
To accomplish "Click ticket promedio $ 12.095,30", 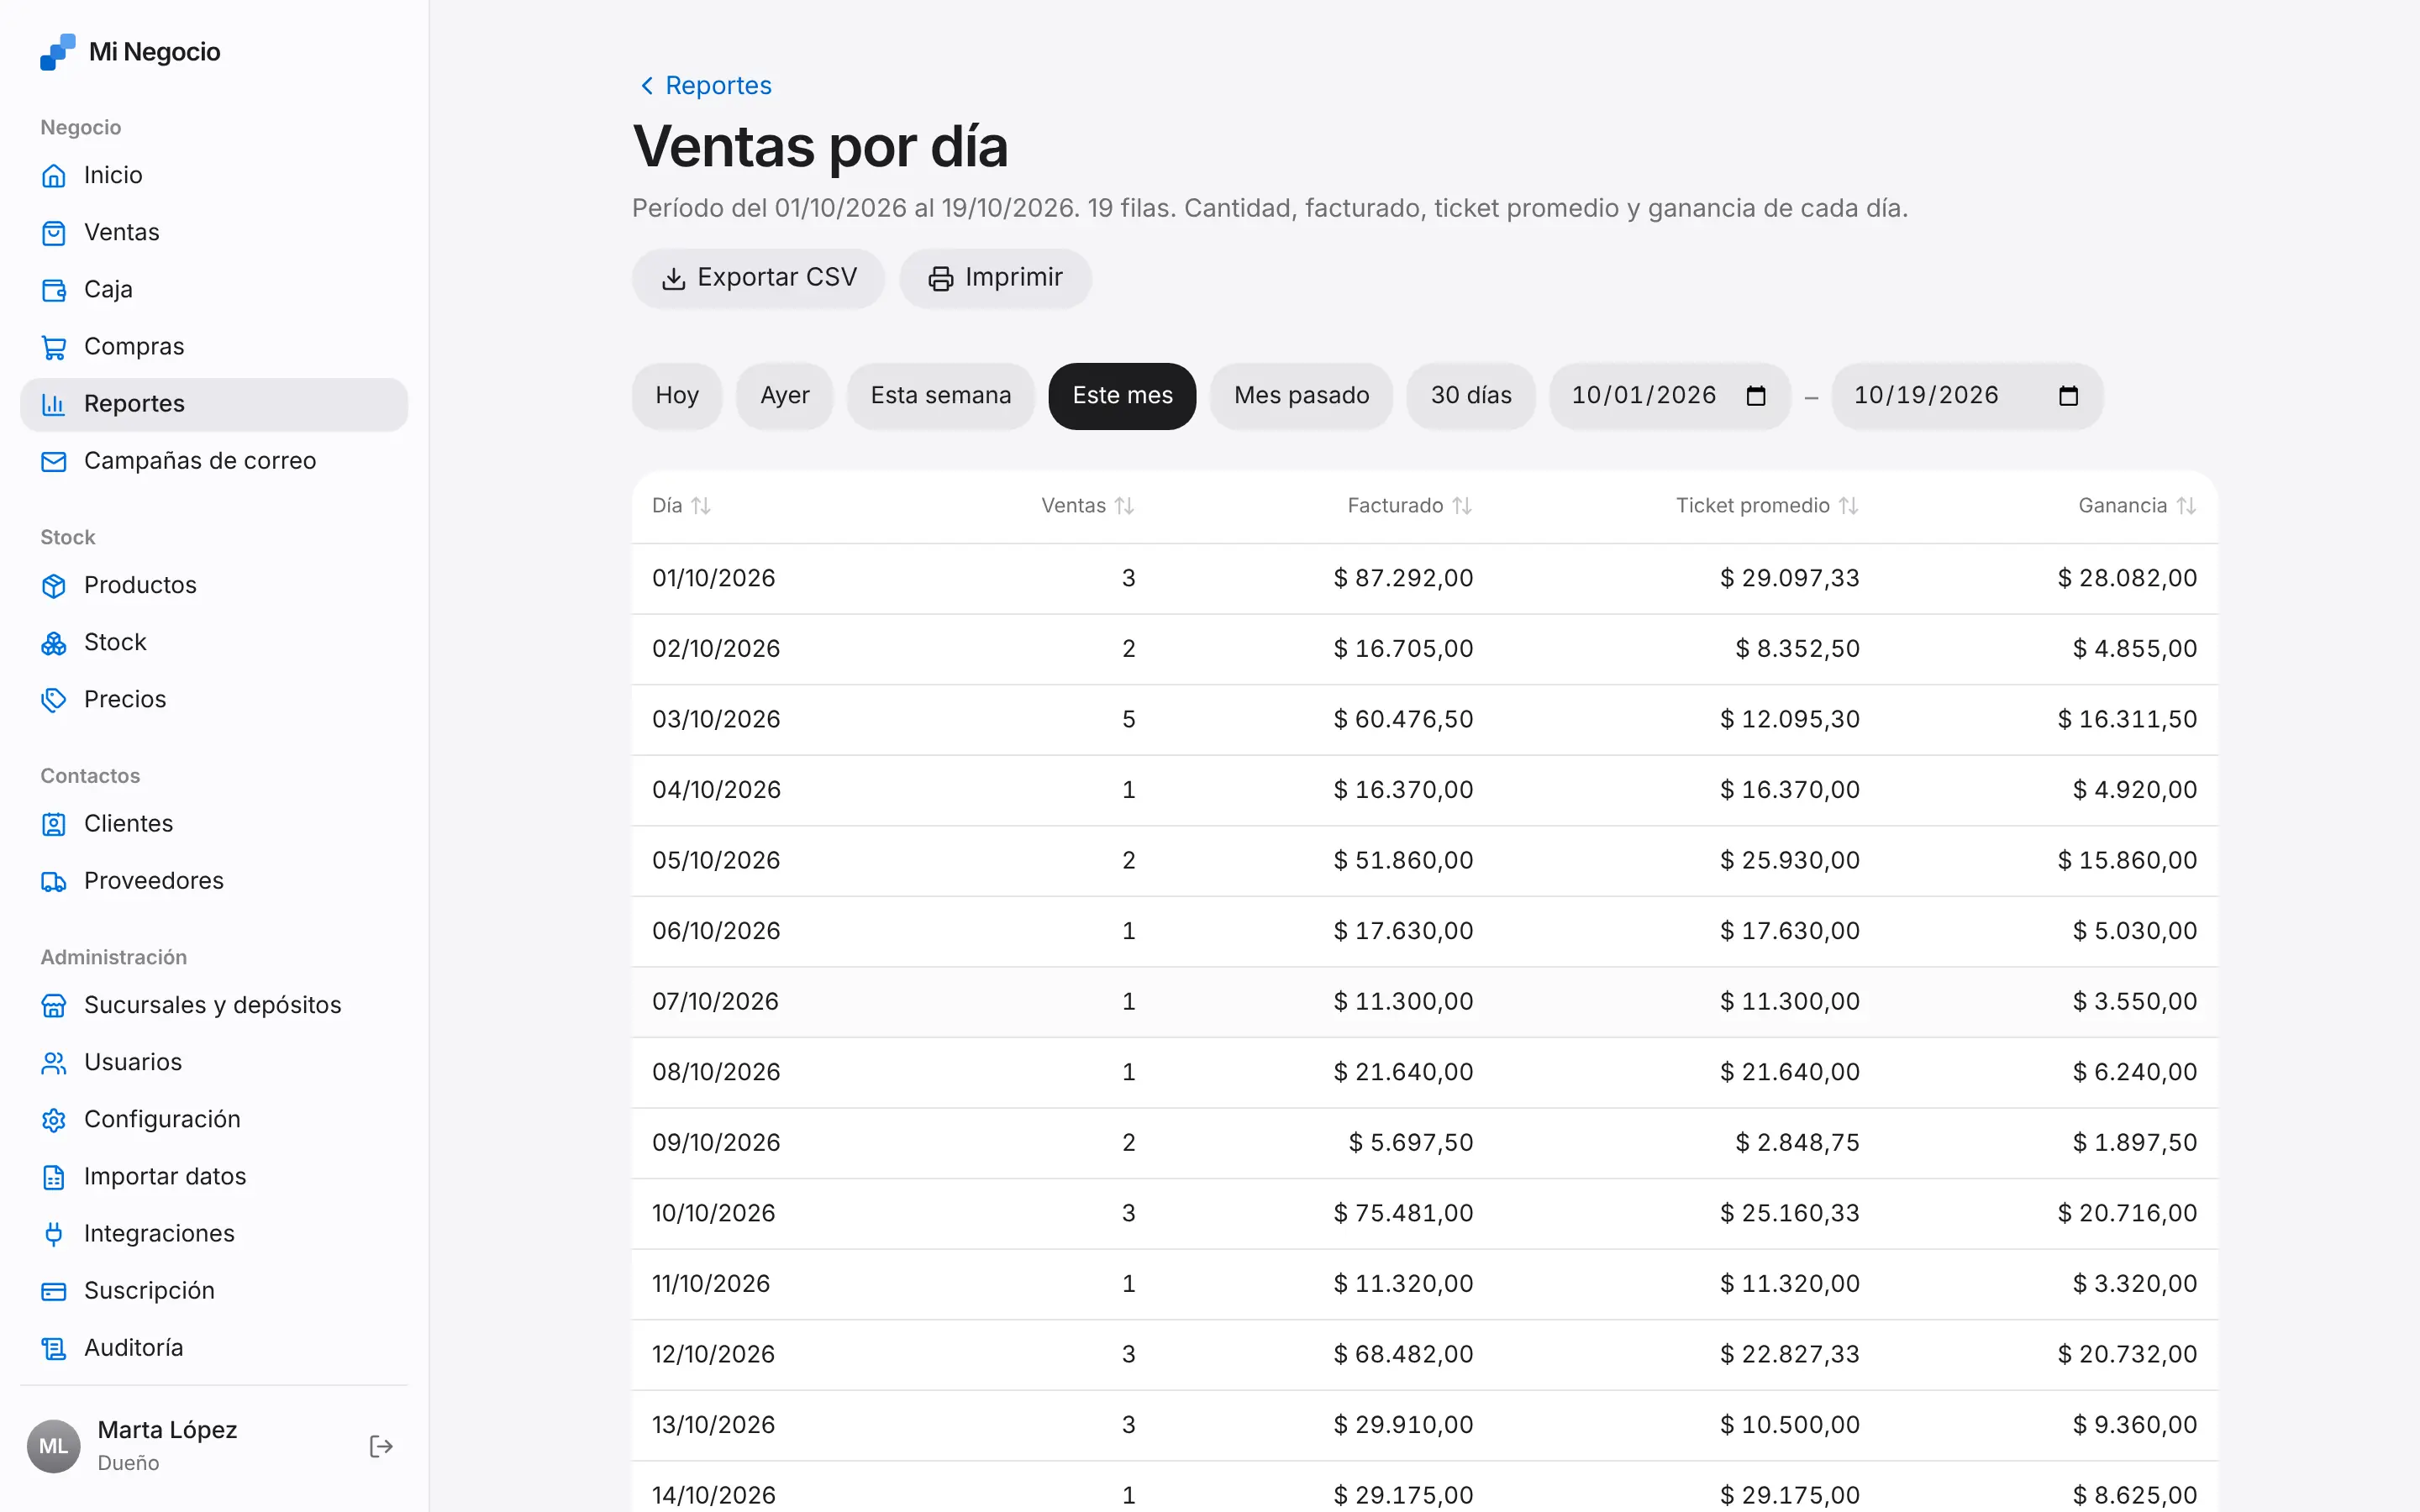I will click(1790, 720).
